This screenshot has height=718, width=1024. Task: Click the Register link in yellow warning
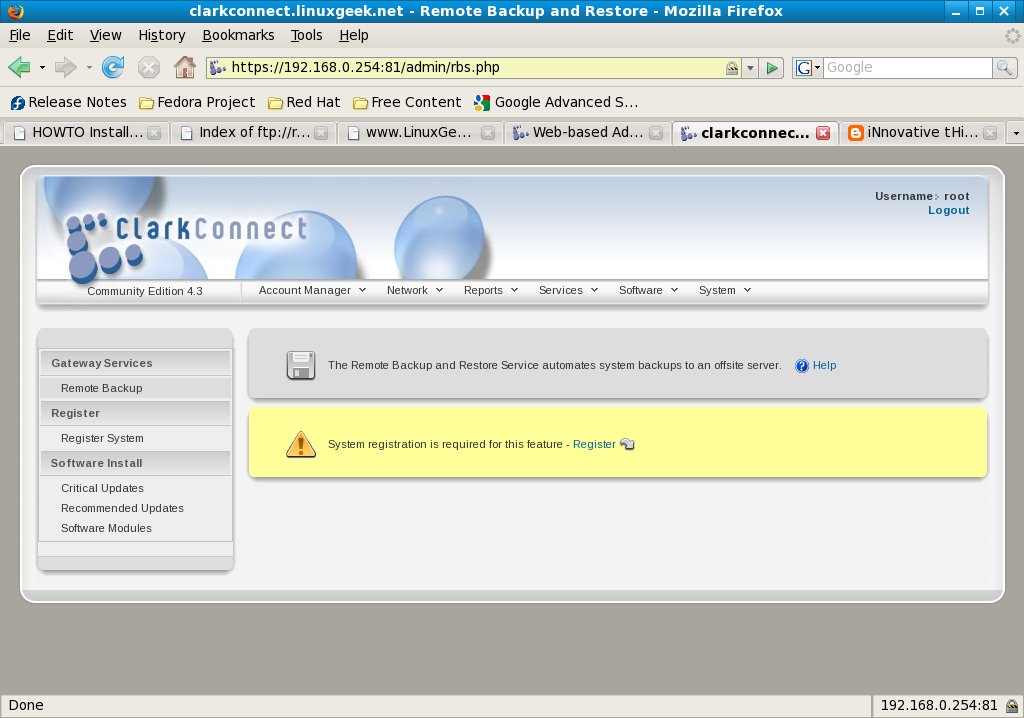[594, 444]
